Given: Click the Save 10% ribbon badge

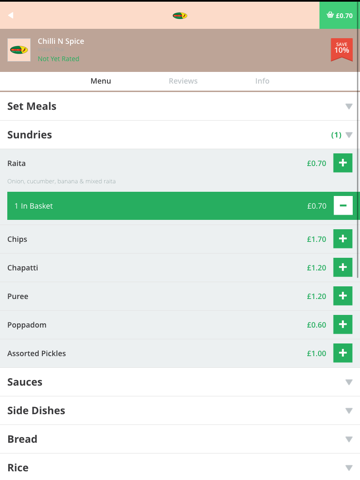Looking at the screenshot, I should [342, 50].
